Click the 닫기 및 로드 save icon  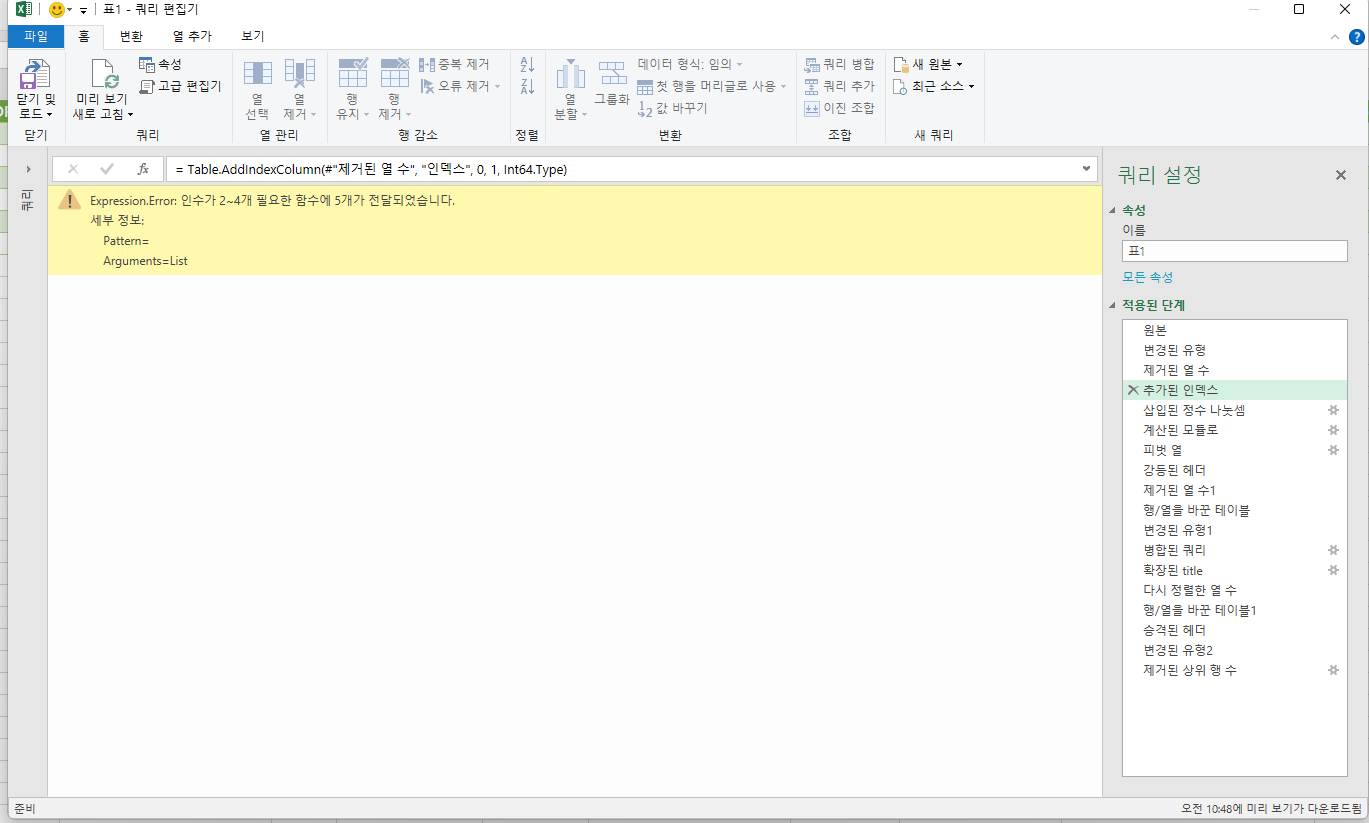[x=35, y=75]
